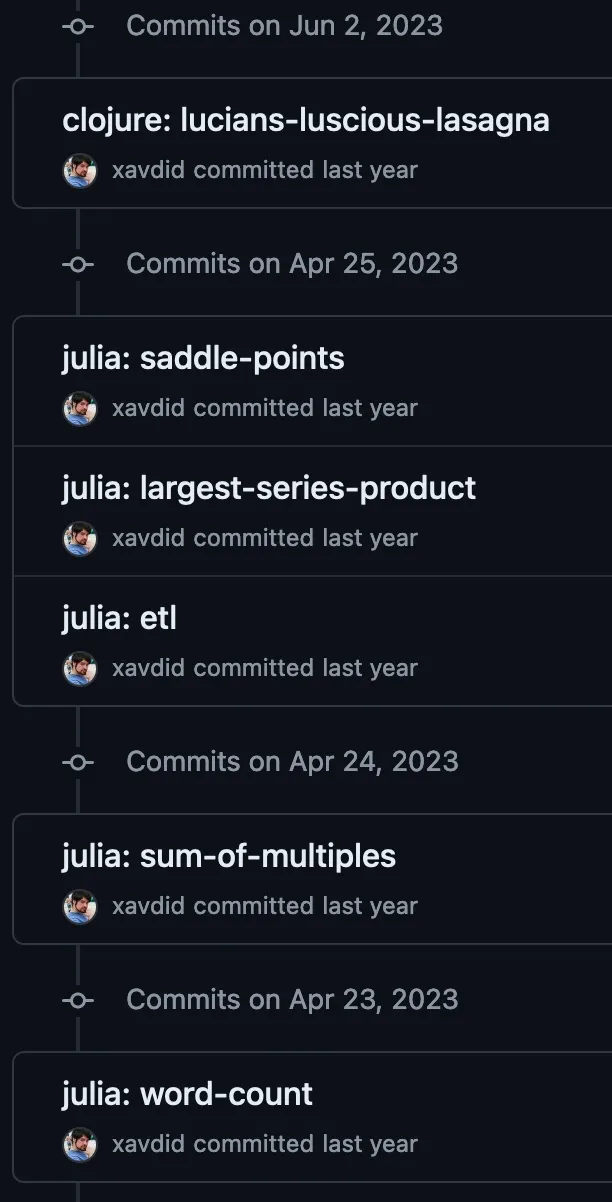Click commit marker icon for Jun 2, 2023
The height and width of the screenshot is (1202, 612).
point(78,26)
